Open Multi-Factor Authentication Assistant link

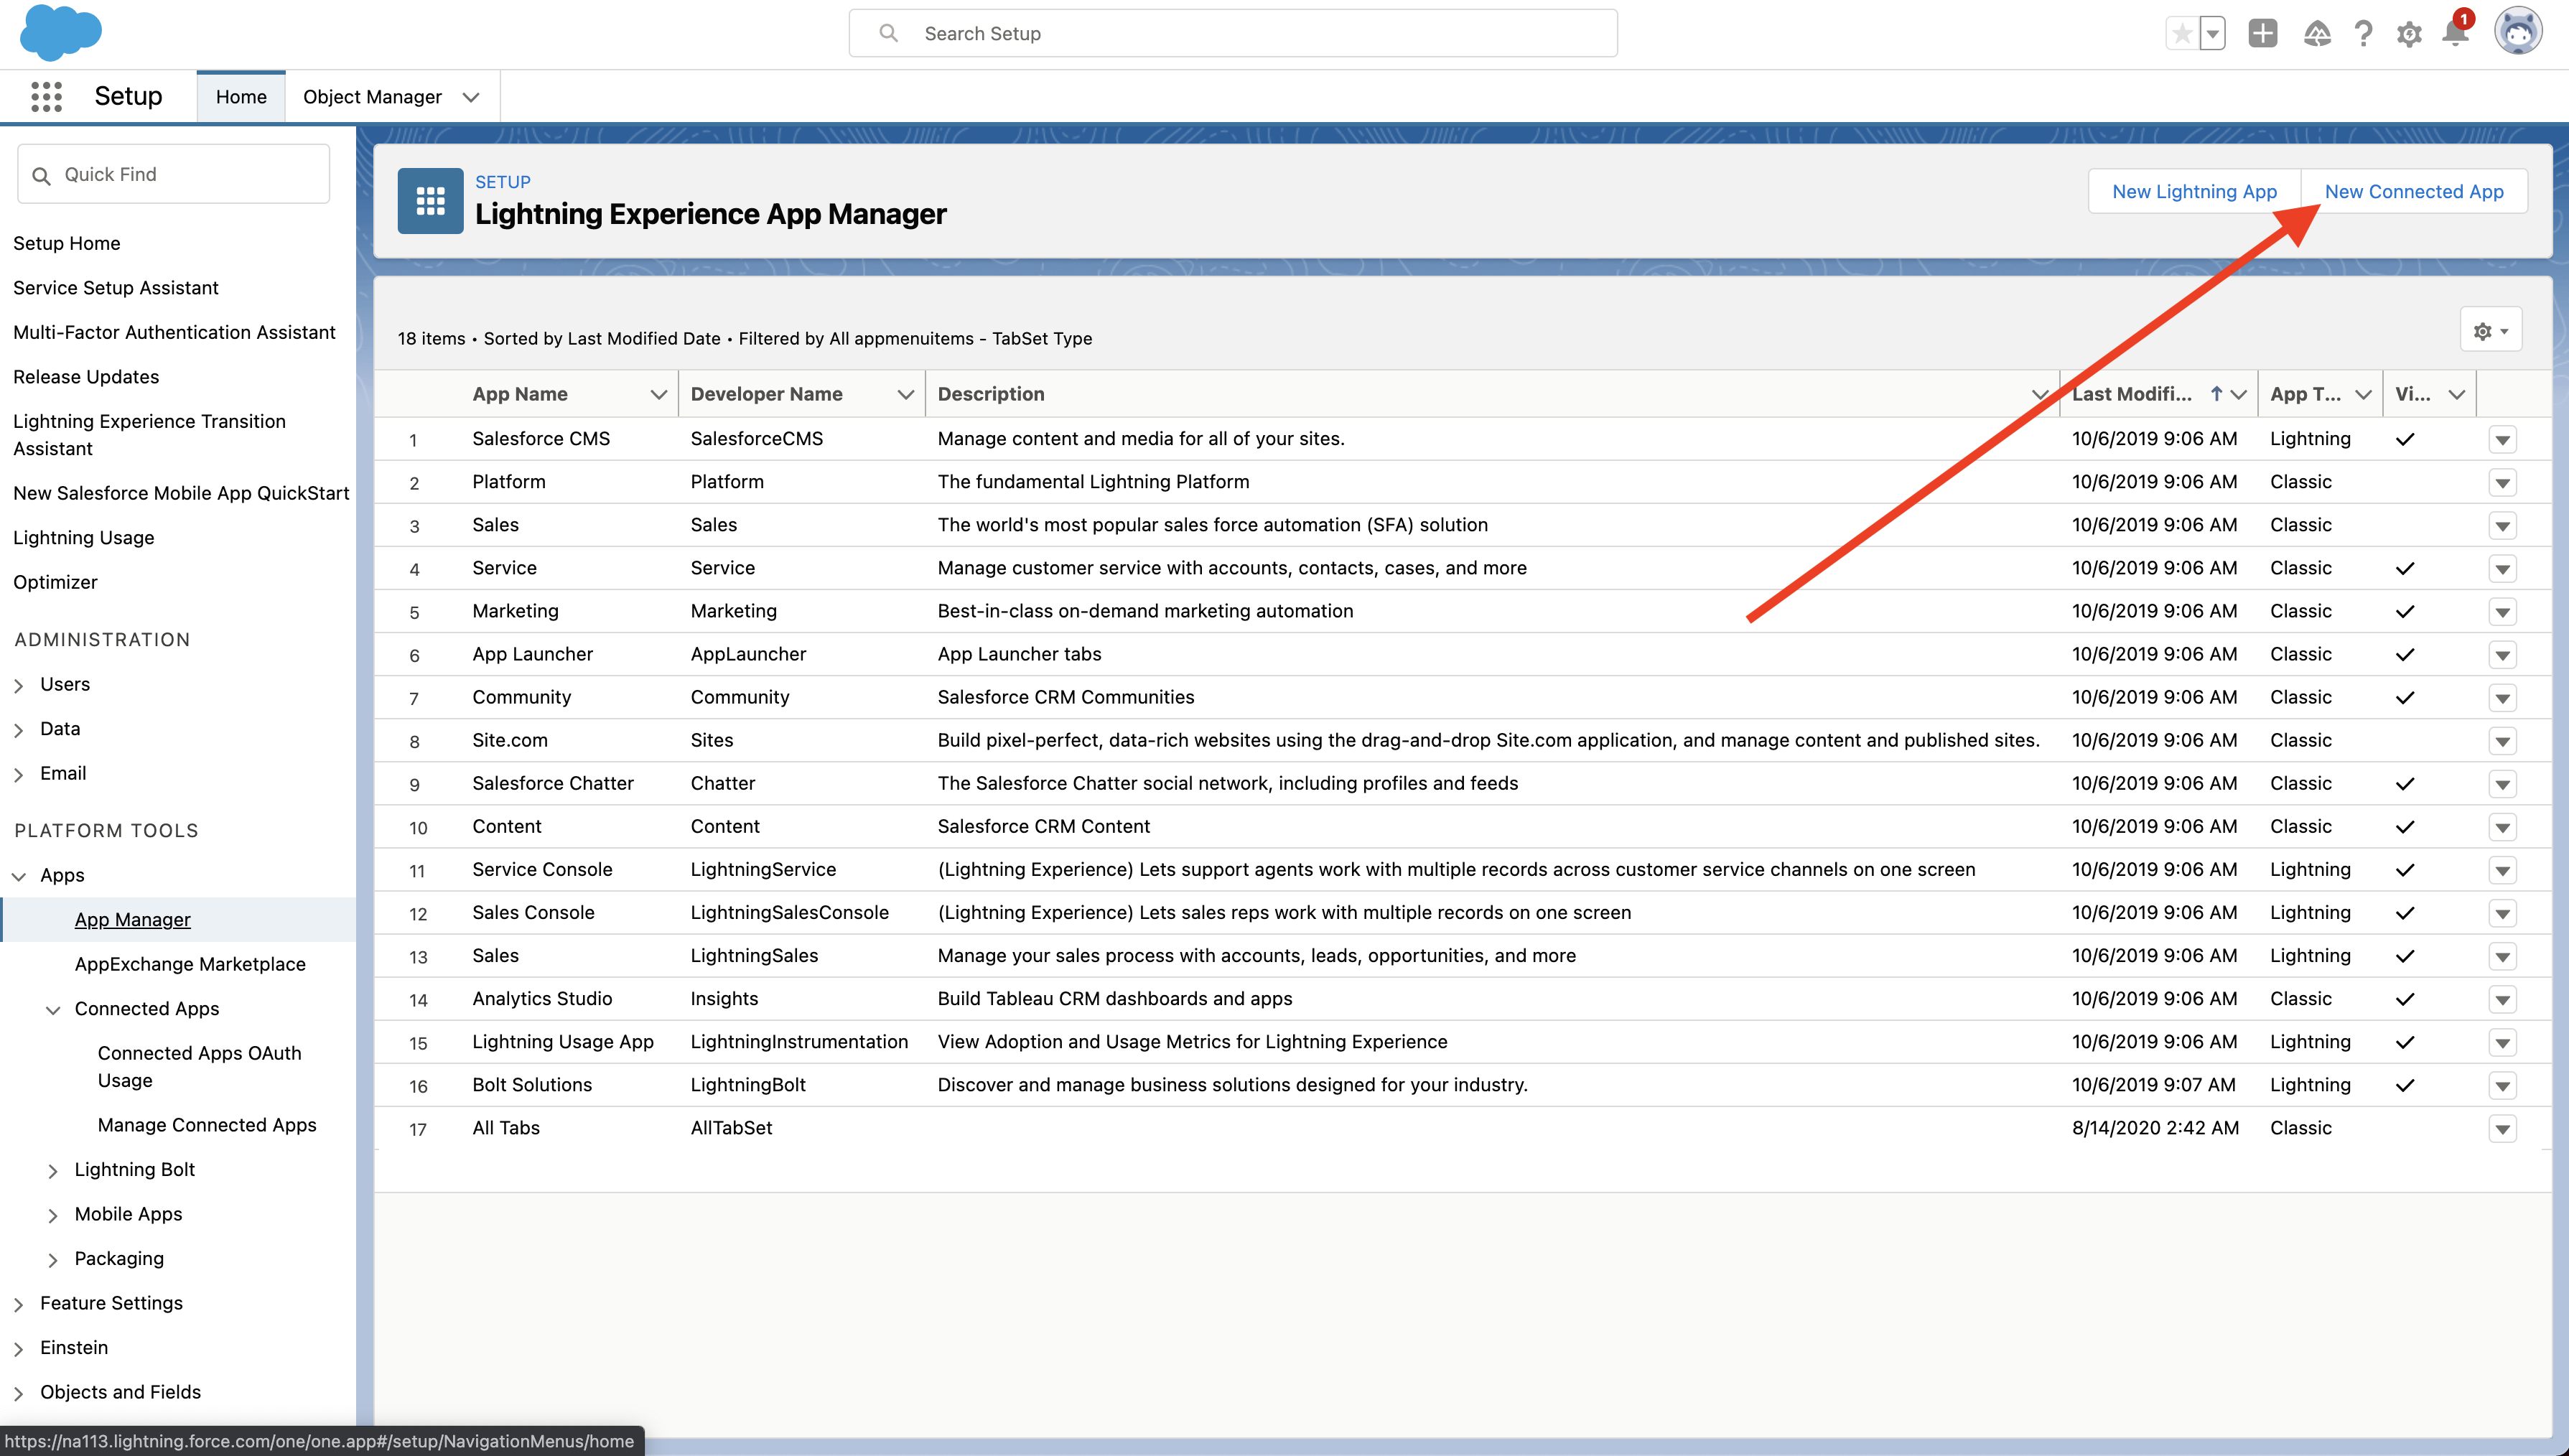coord(174,332)
